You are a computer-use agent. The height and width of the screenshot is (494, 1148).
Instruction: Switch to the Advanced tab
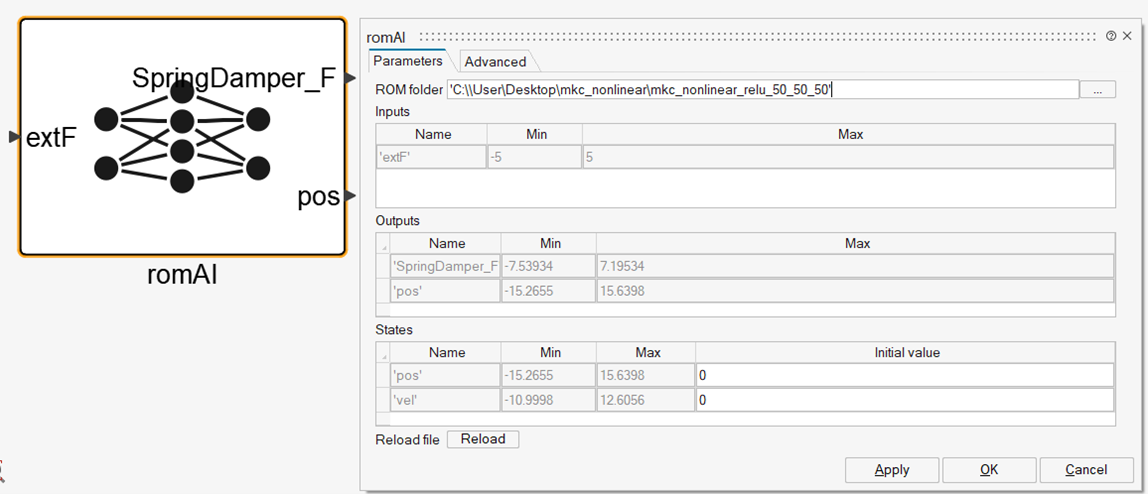(495, 62)
